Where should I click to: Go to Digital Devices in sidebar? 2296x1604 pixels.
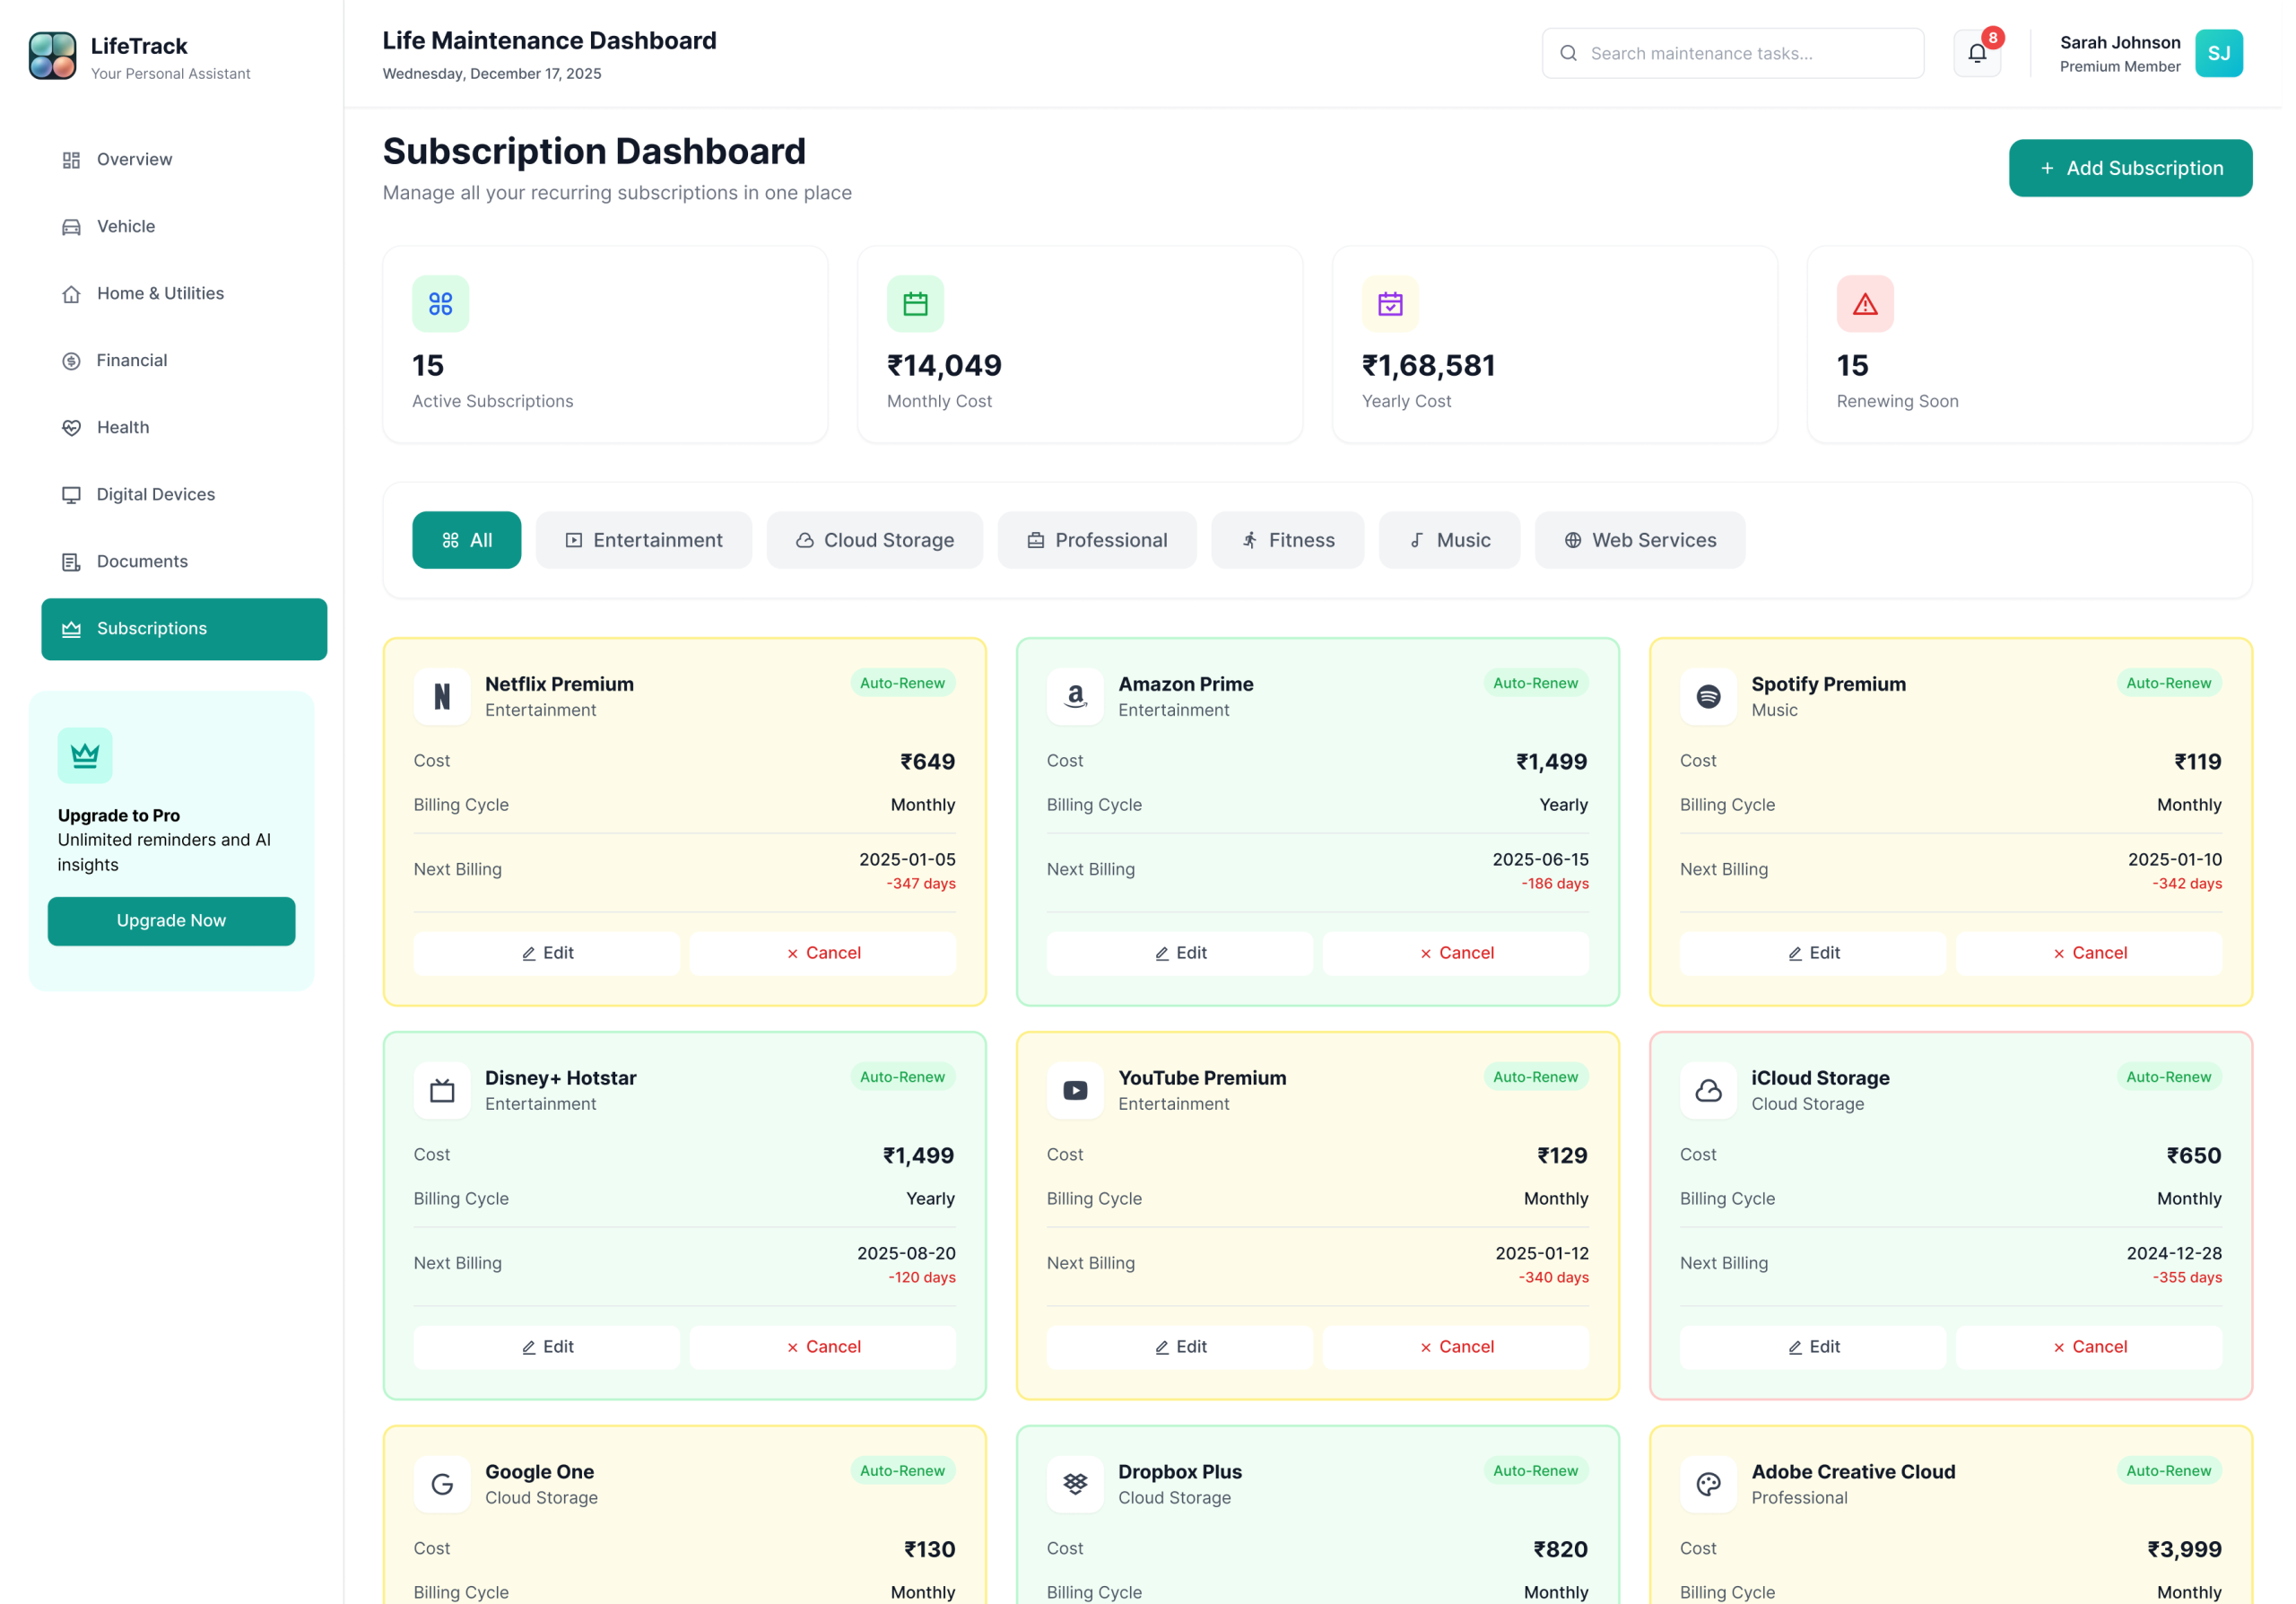[x=155, y=495]
